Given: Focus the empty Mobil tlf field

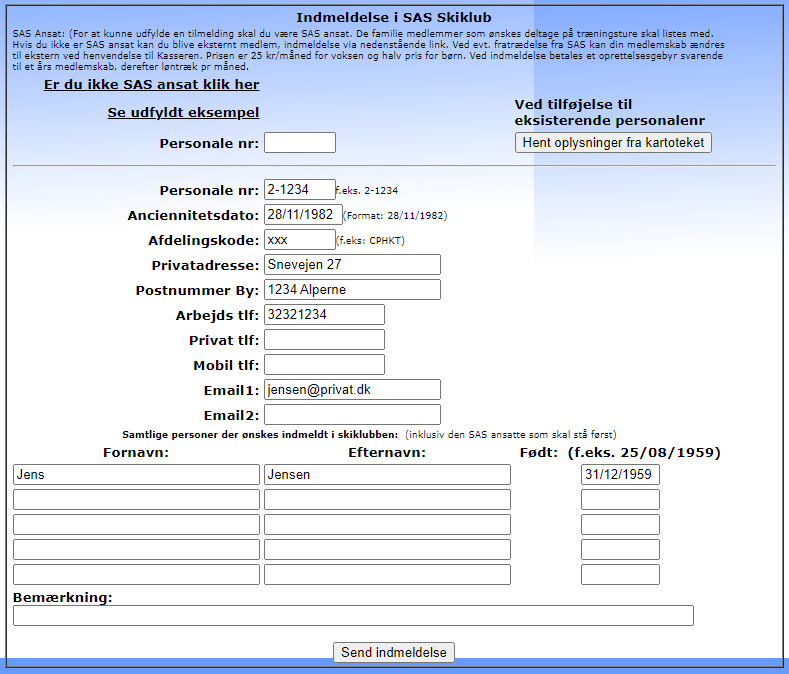Looking at the screenshot, I should pyautogui.click(x=325, y=364).
